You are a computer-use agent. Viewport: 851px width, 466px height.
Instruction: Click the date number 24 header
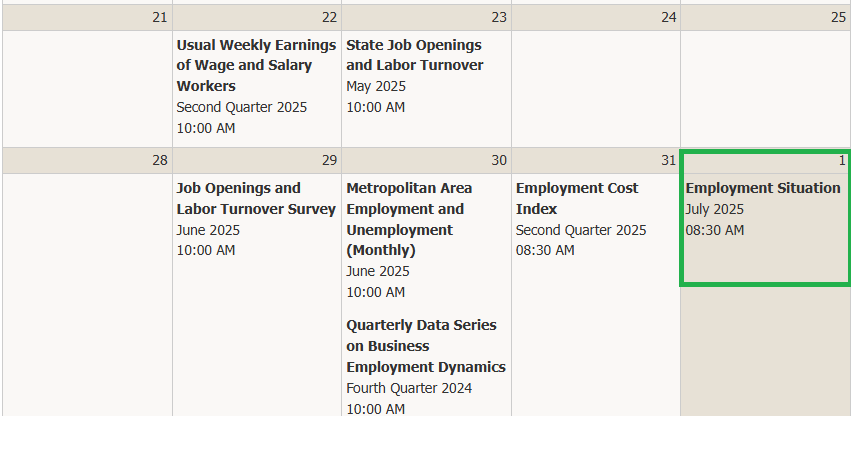tap(669, 17)
